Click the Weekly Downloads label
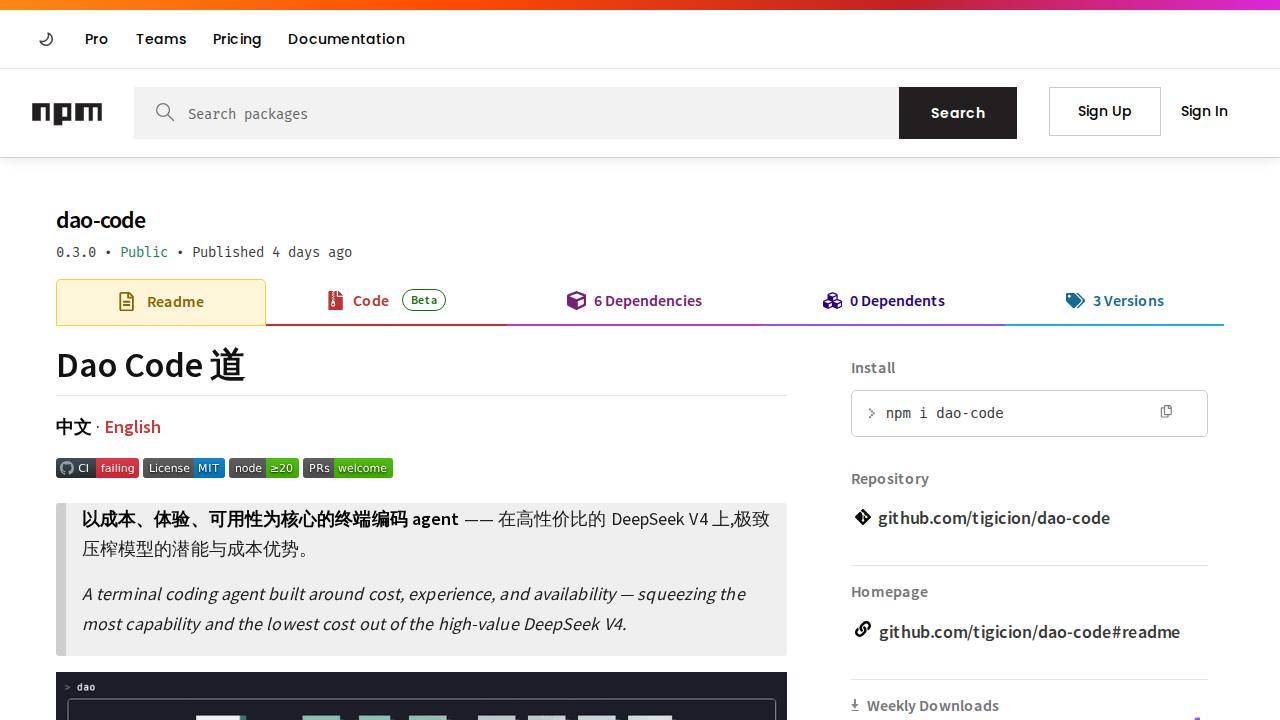Viewport: 1280px width, 720px height. pos(933,706)
